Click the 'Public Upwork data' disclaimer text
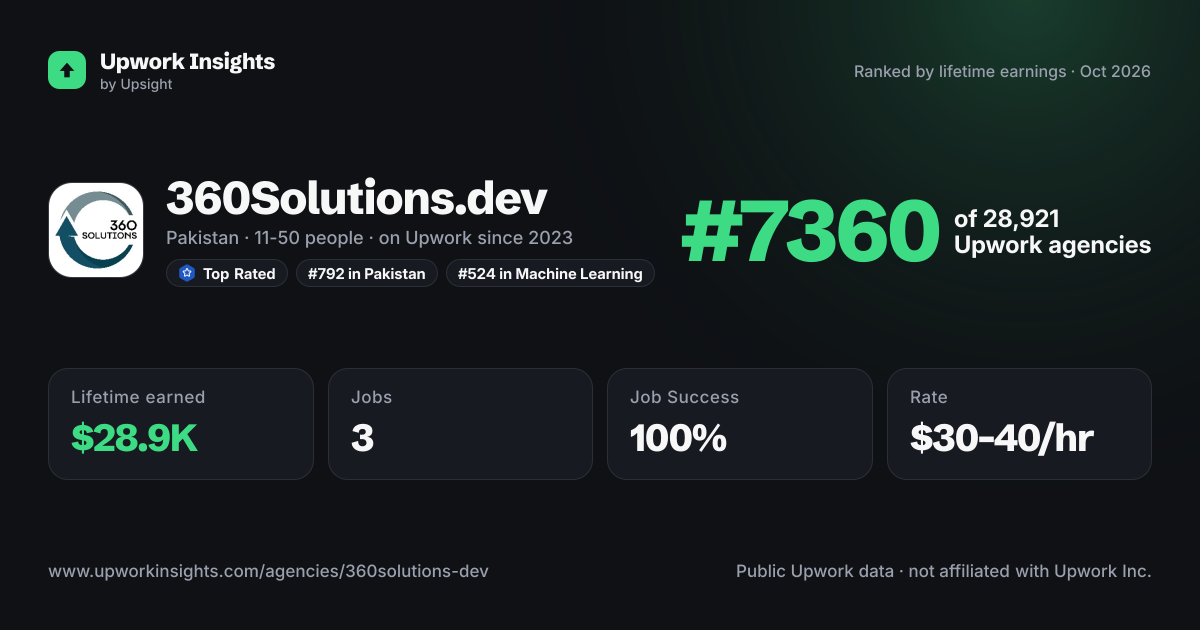The width and height of the screenshot is (1200, 630). tap(944, 572)
